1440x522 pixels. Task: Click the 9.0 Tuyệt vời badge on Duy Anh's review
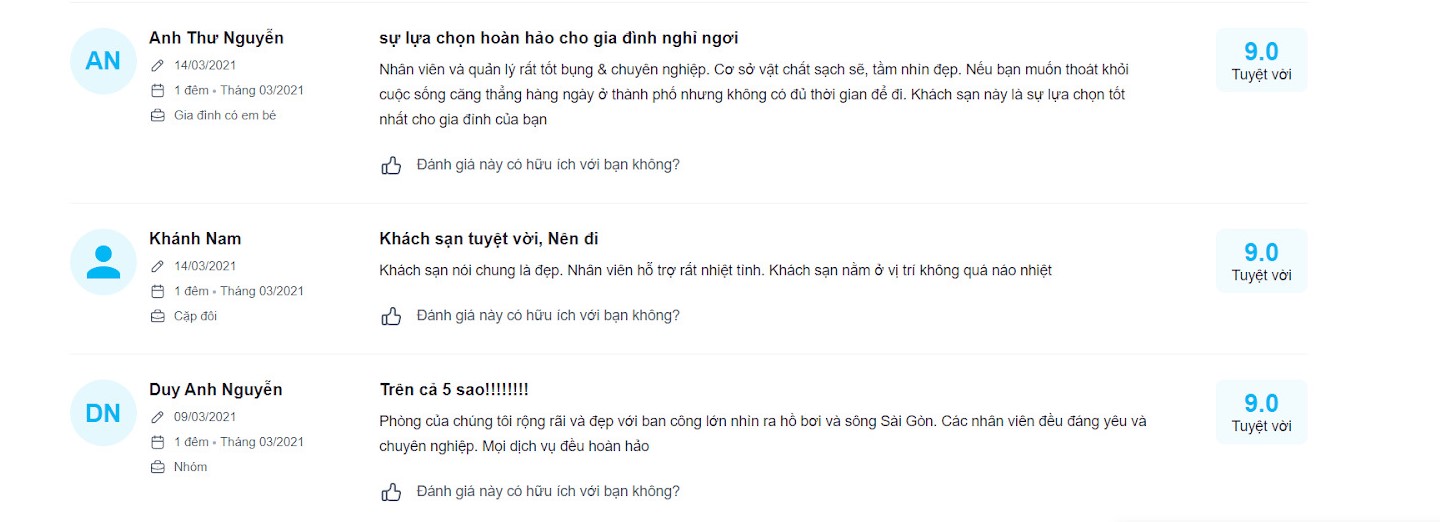[x=1261, y=412]
